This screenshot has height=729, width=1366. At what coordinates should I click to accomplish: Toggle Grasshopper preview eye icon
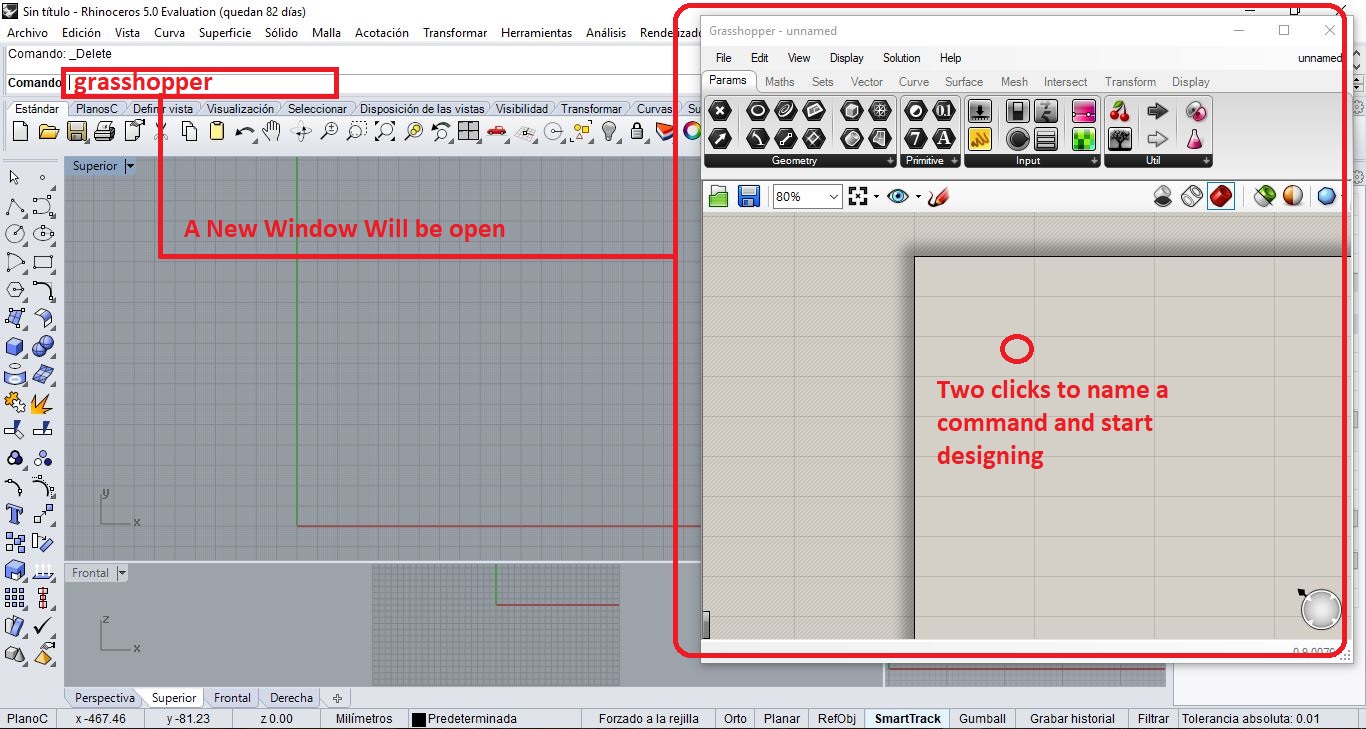tap(898, 196)
